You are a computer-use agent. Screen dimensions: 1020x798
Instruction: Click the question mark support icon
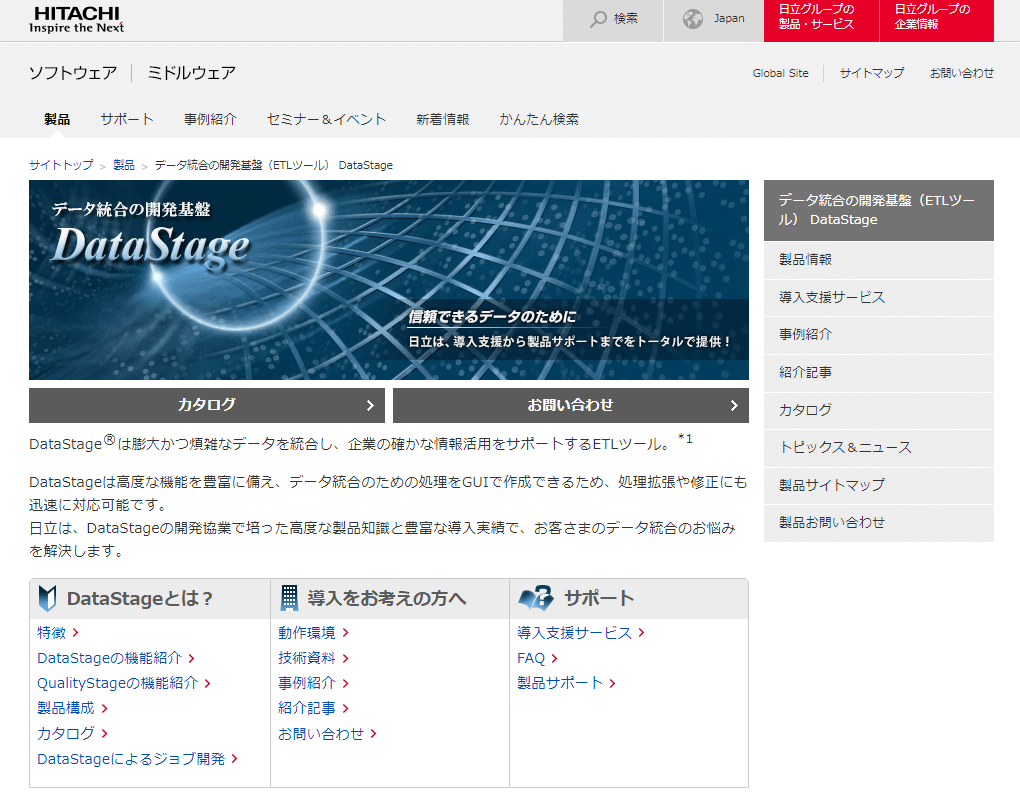535,598
